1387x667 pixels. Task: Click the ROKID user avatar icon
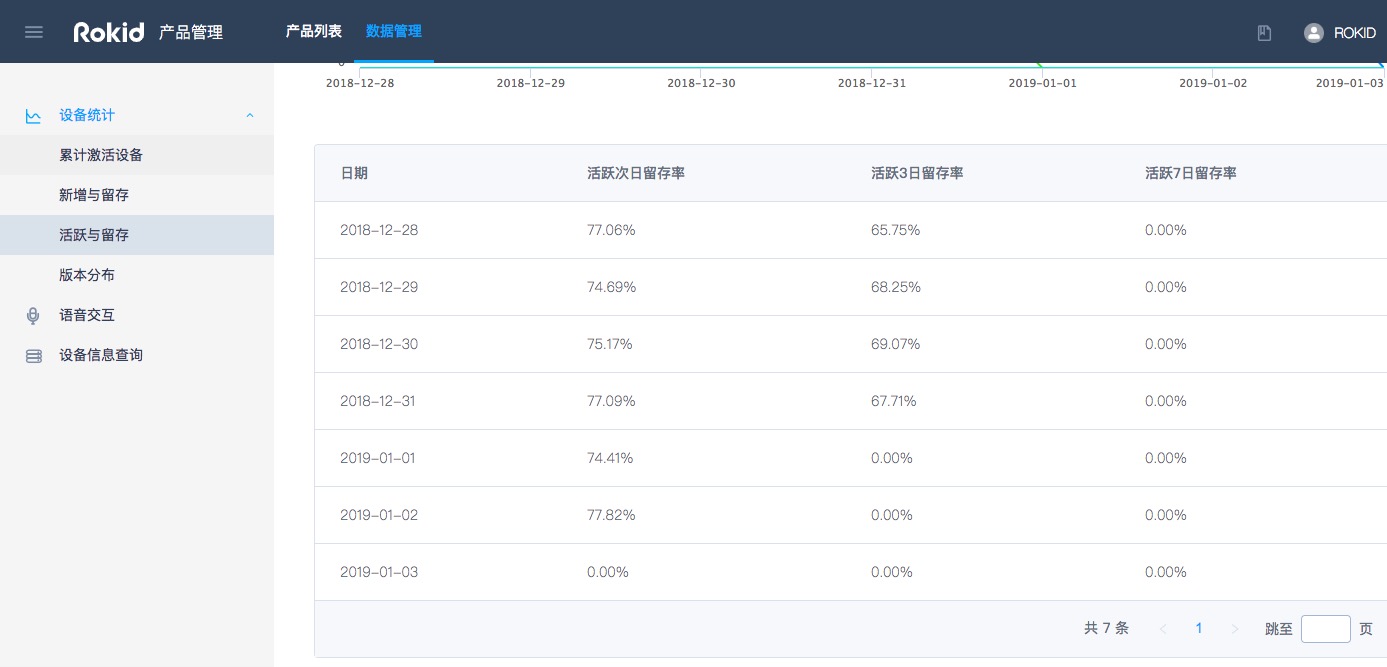point(1313,33)
